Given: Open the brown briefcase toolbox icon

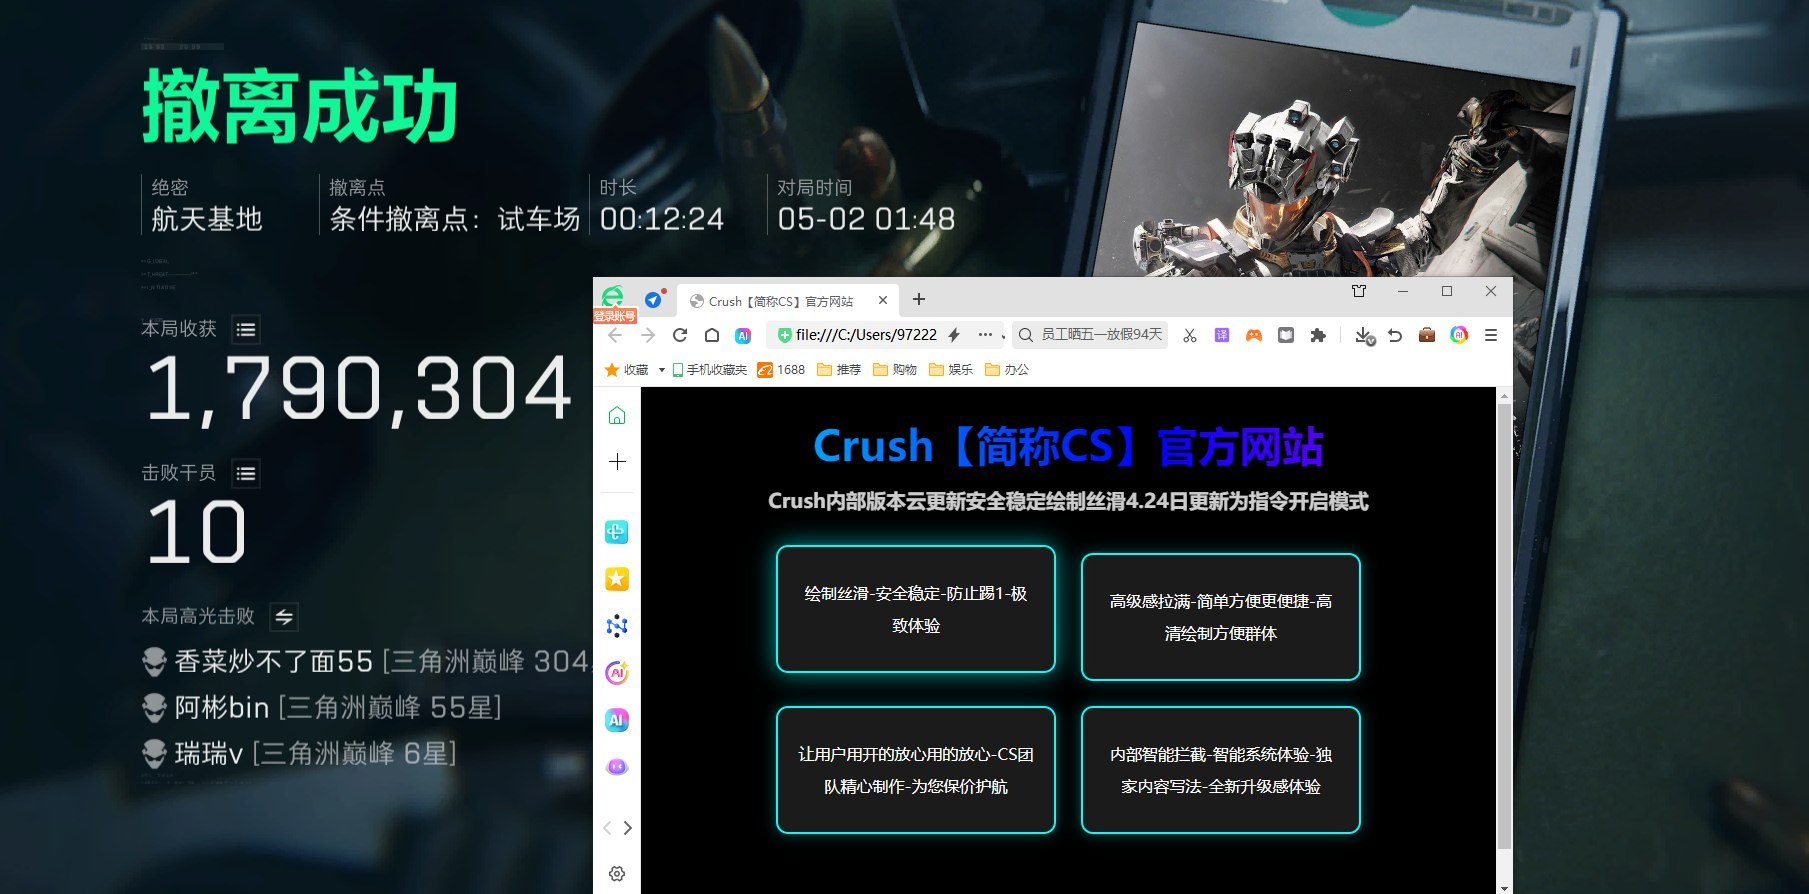Looking at the screenshot, I should coord(1427,335).
